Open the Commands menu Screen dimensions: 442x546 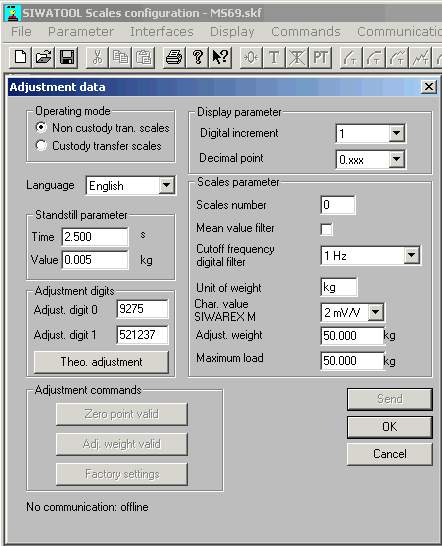tap(306, 32)
